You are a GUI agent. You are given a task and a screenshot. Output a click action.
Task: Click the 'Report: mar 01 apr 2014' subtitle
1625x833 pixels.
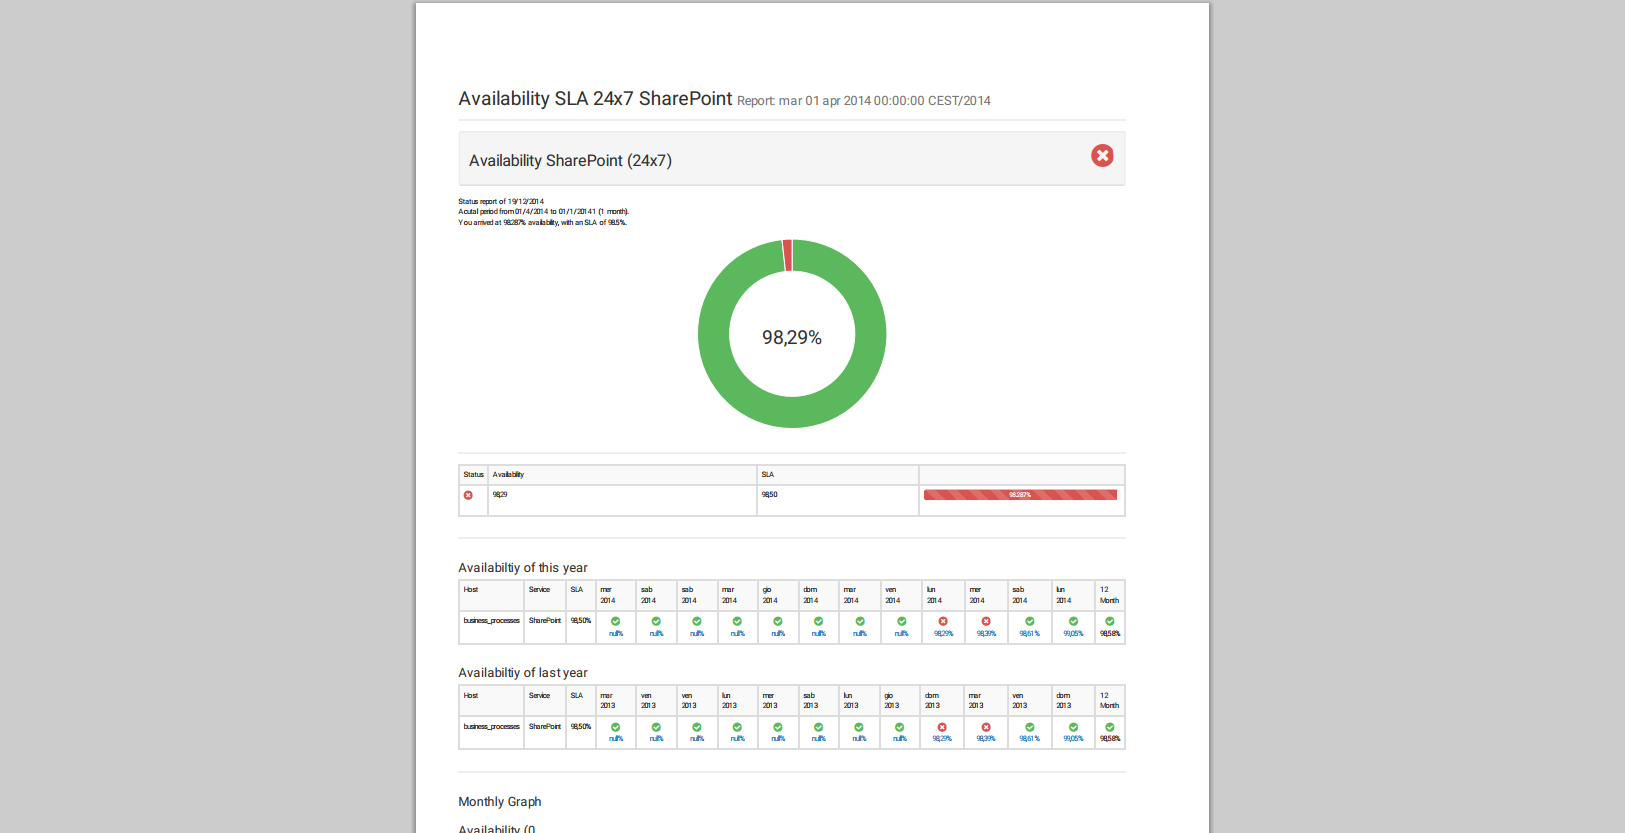[x=864, y=101]
